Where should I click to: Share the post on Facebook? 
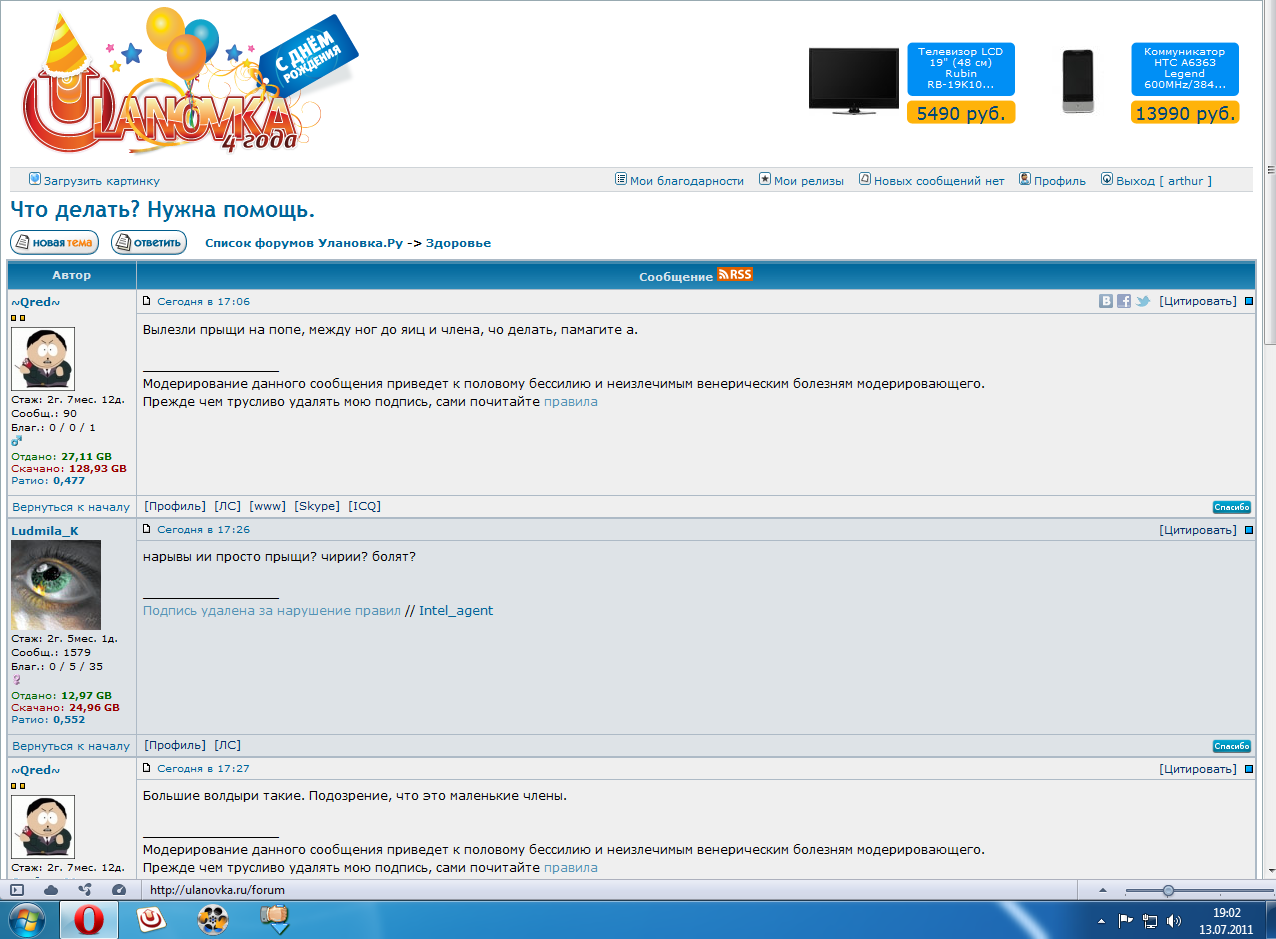point(1124,300)
